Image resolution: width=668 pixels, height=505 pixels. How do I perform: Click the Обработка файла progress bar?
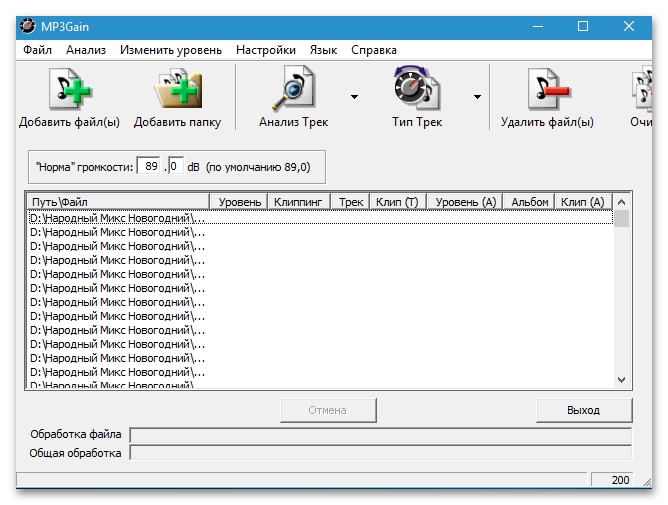point(381,435)
